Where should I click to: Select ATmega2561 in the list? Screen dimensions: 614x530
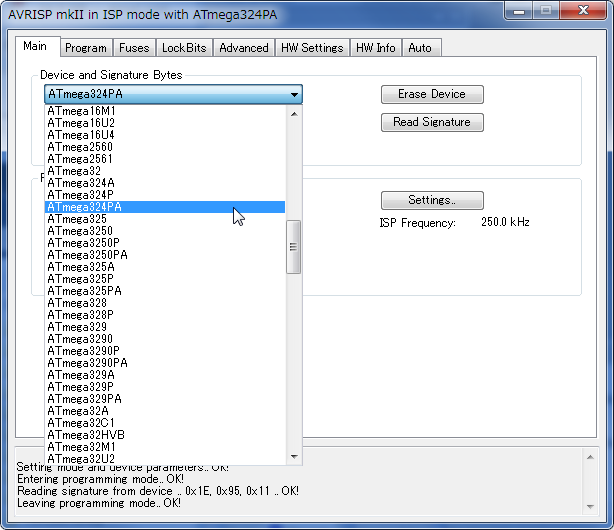pyautogui.click(x=165, y=159)
